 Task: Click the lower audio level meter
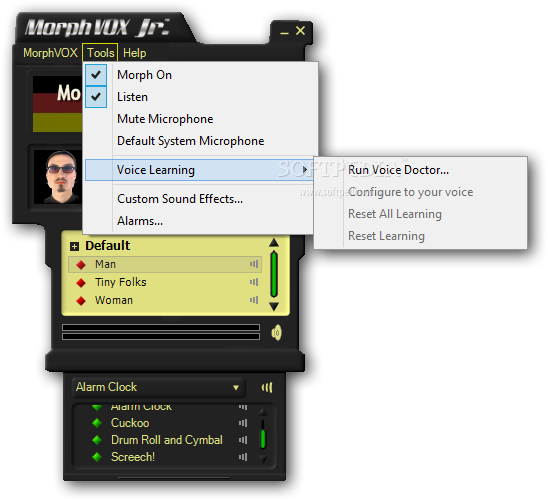coord(161,336)
